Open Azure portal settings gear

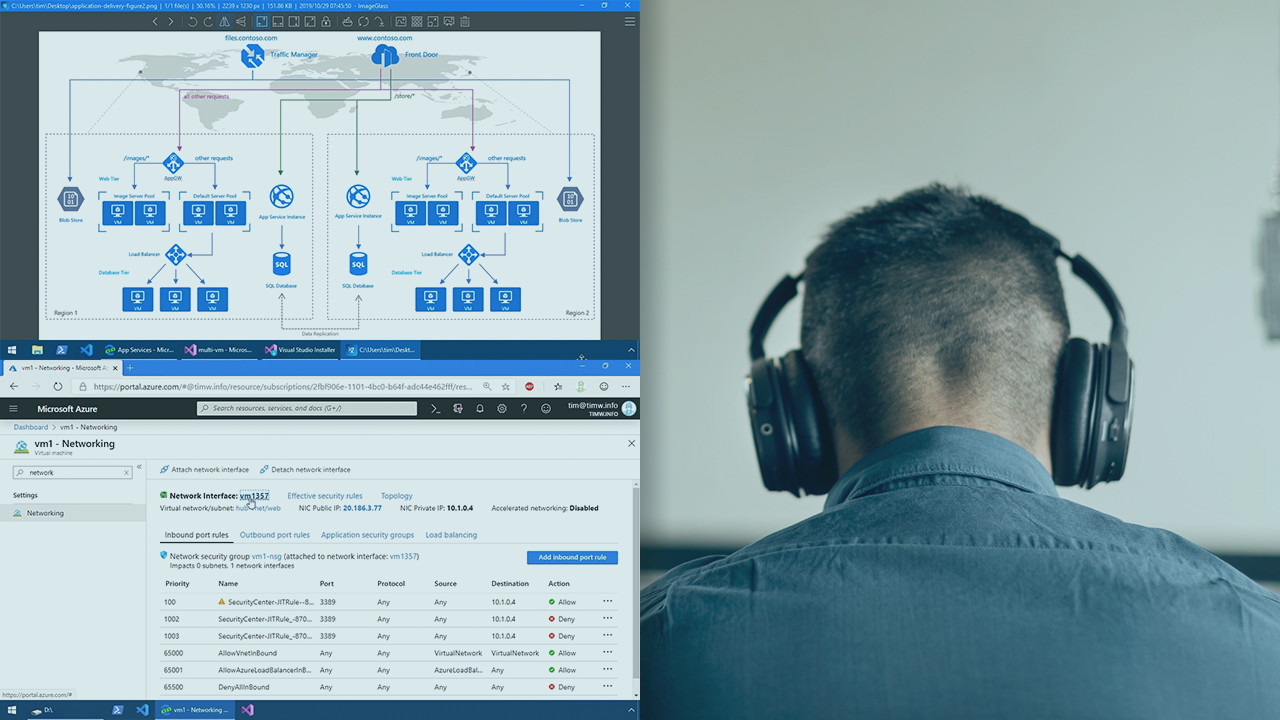tap(502, 409)
